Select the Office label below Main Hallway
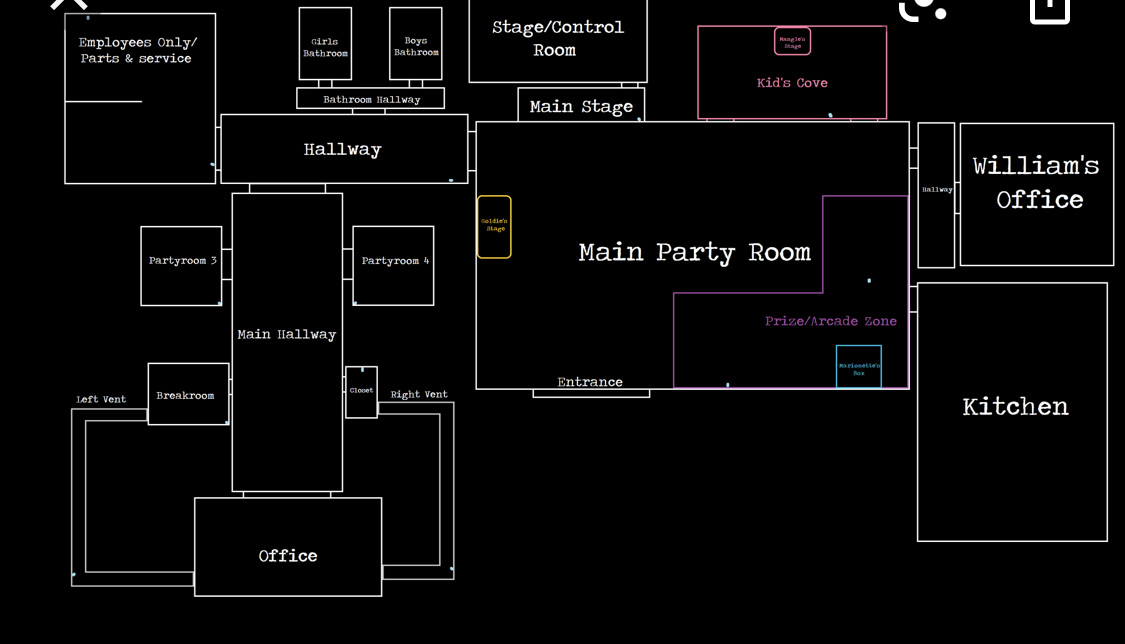This screenshot has width=1125, height=644. tap(288, 556)
